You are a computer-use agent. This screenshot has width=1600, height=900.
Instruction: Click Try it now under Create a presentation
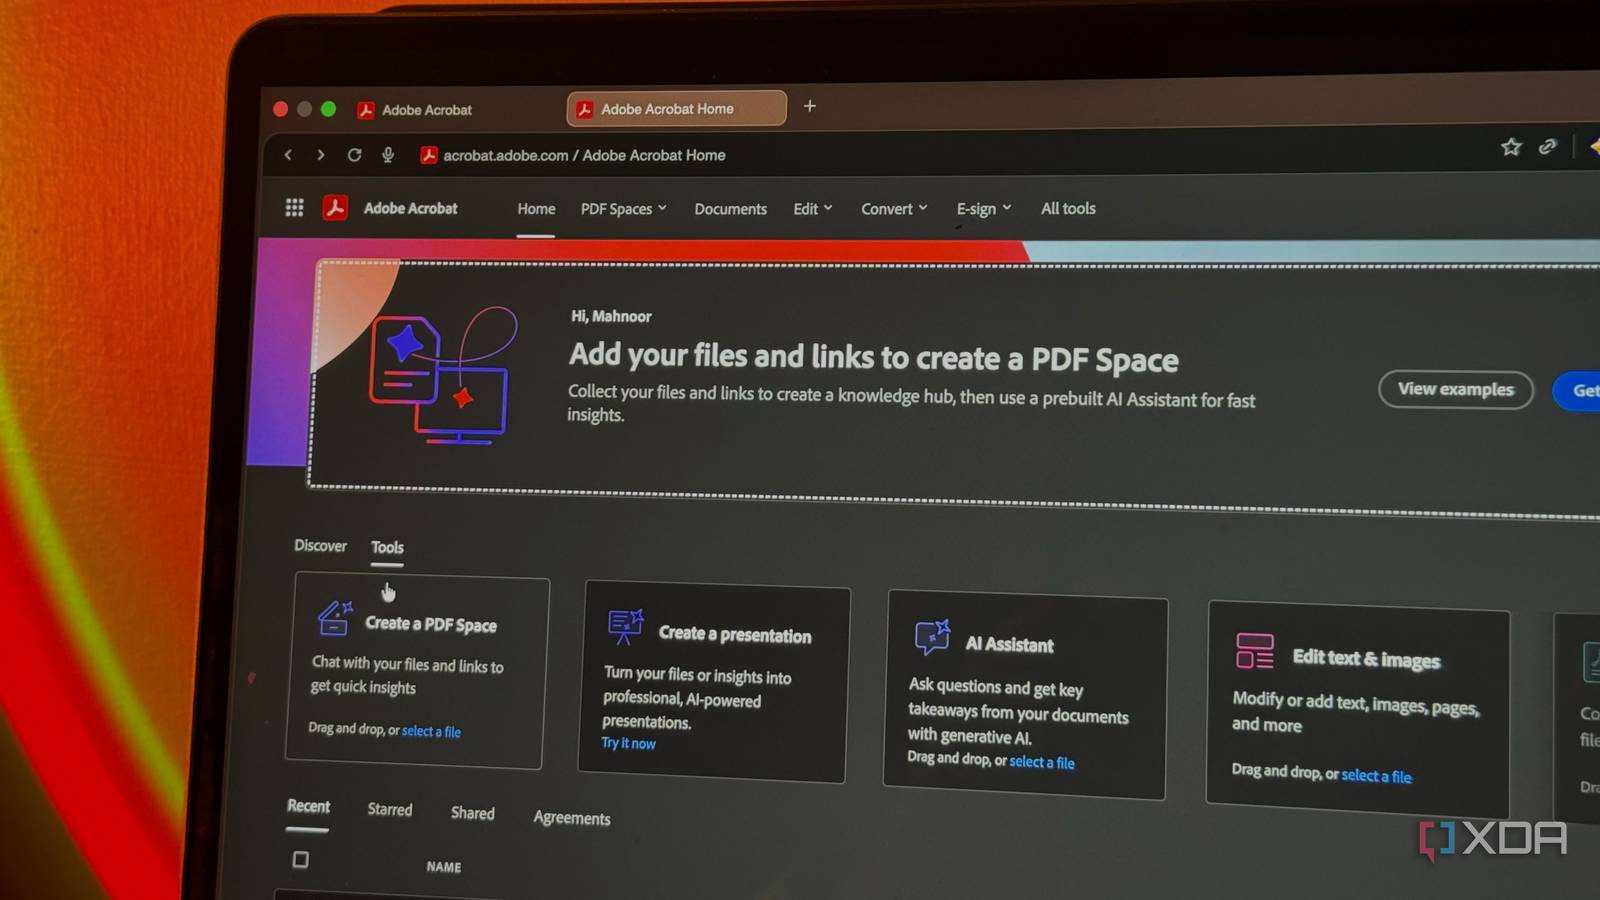[x=628, y=743]
